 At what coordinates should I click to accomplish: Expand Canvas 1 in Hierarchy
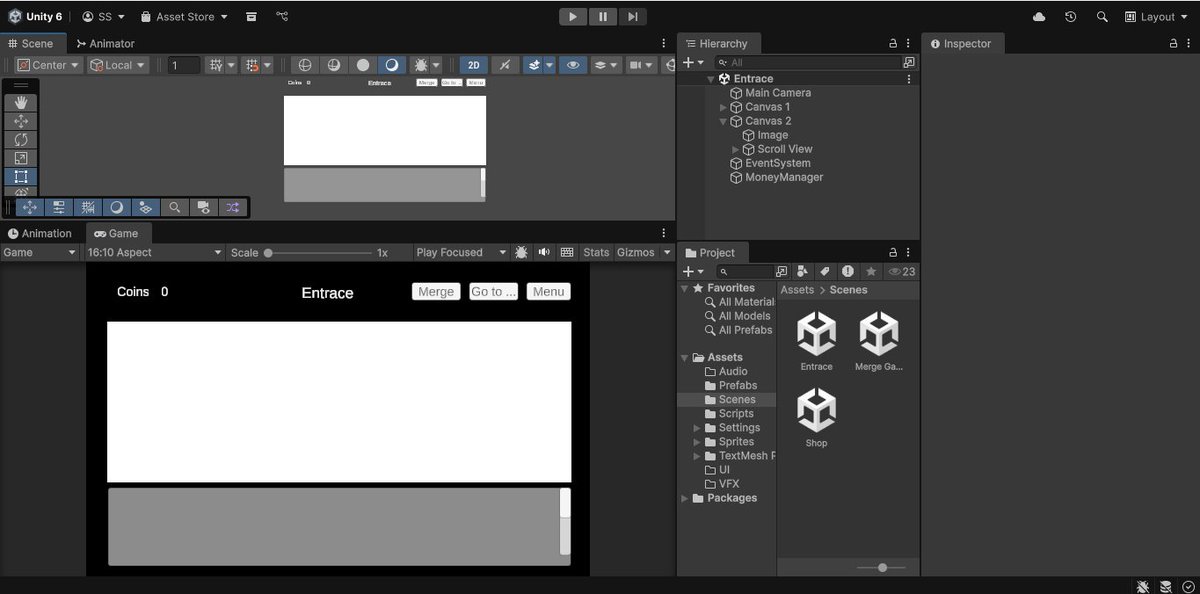(x=724, y=107)
